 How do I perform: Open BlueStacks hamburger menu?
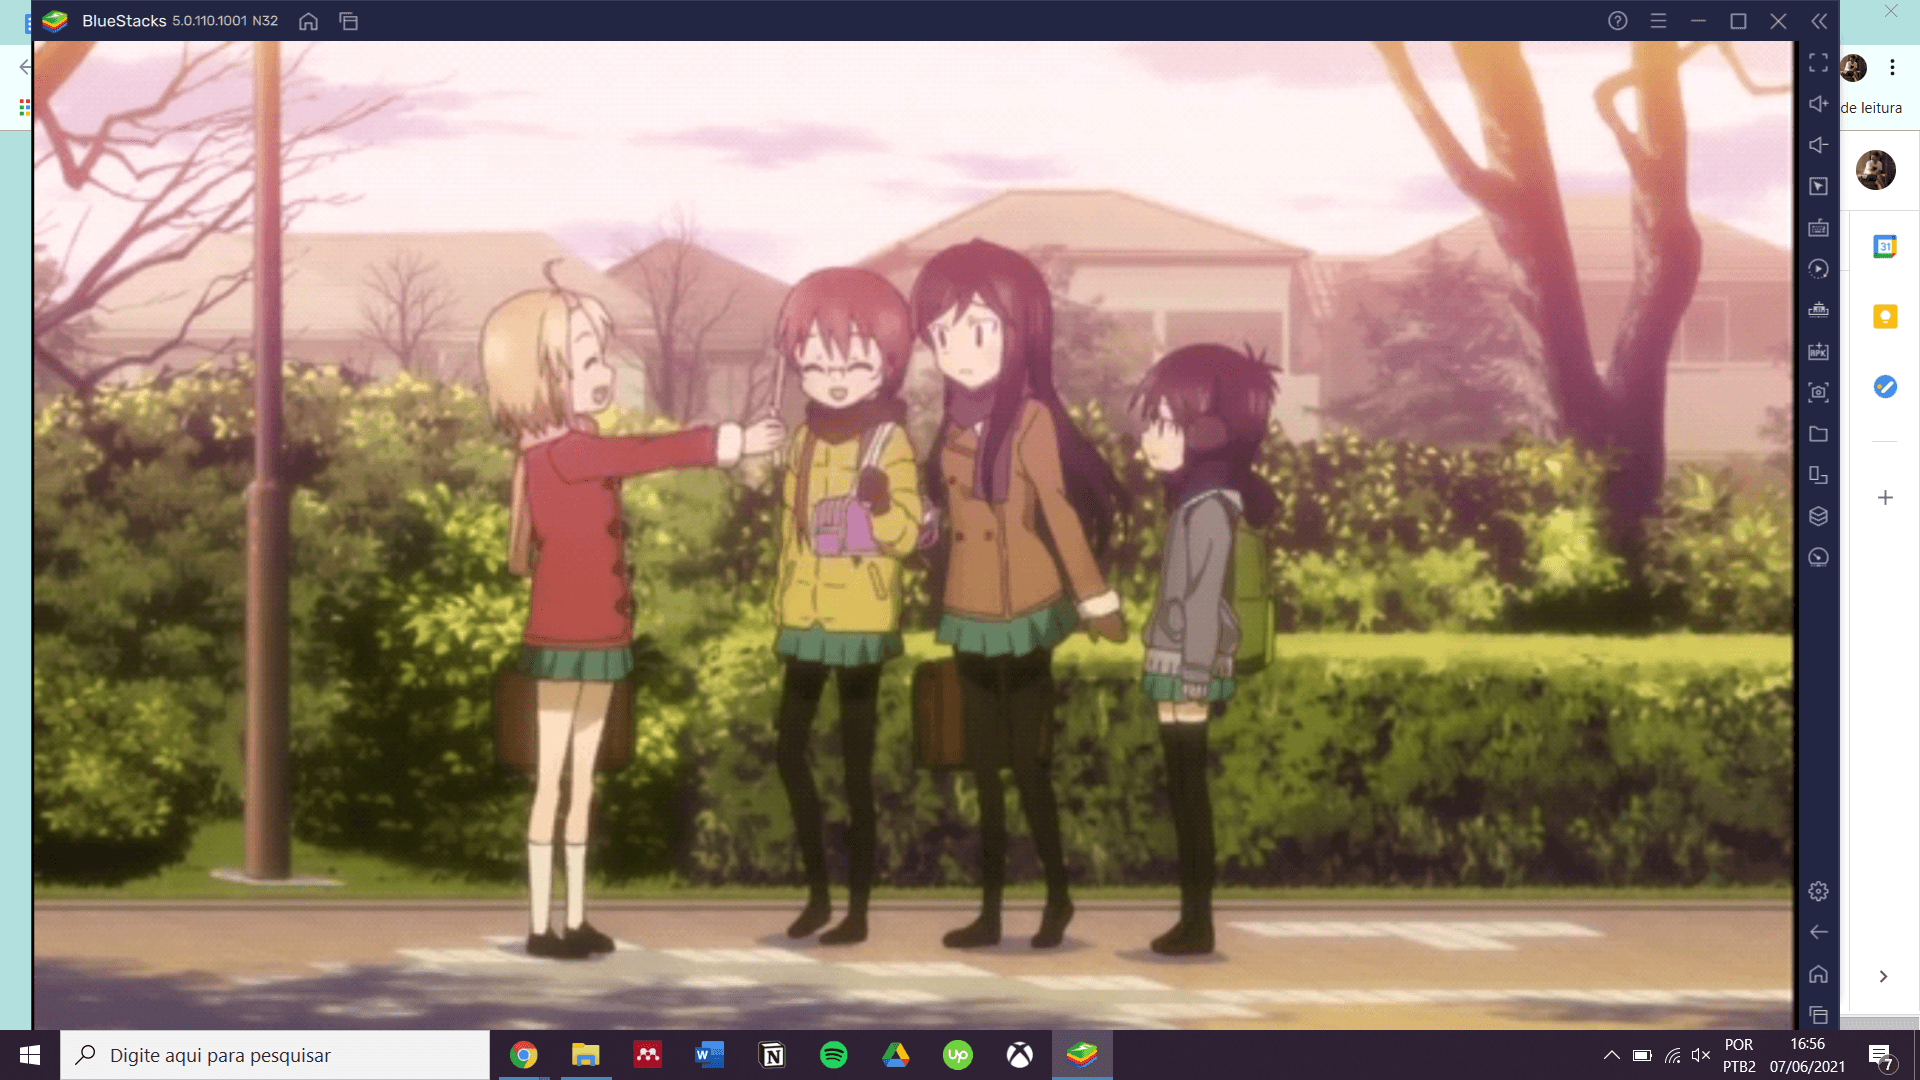click(1658, 21)
